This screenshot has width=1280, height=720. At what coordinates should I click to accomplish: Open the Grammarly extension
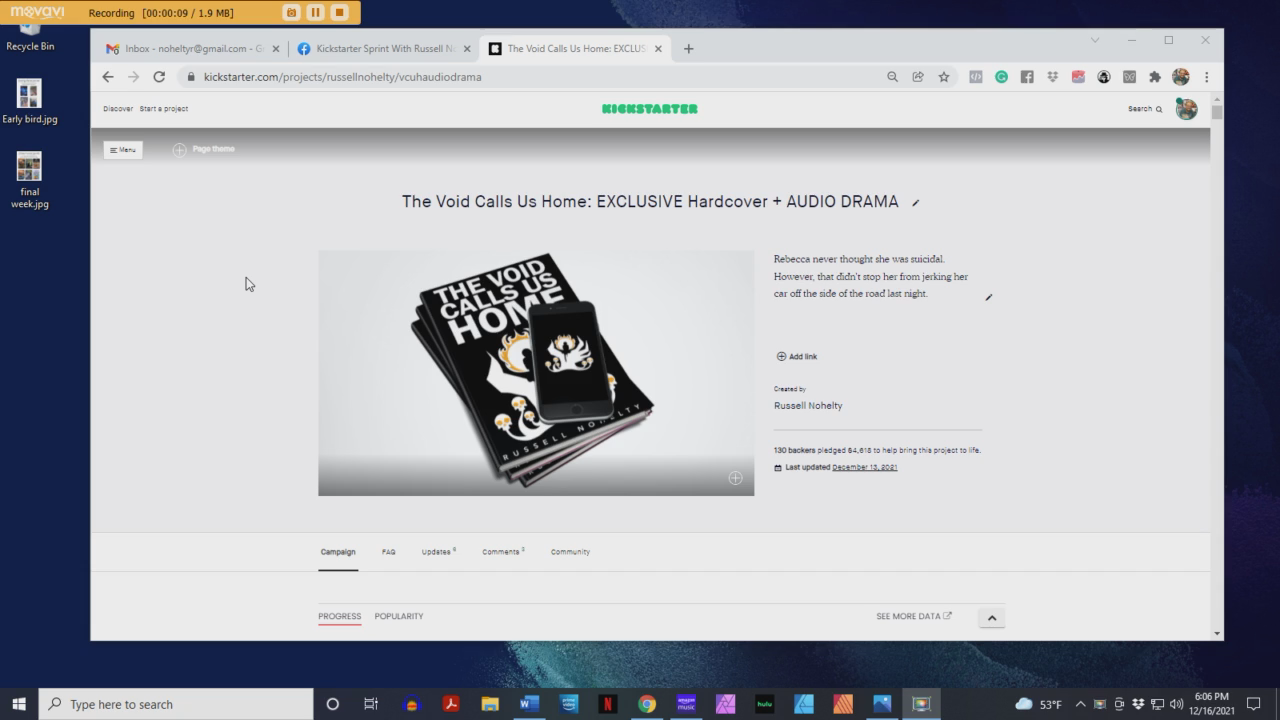click(x=1001, y=77)
